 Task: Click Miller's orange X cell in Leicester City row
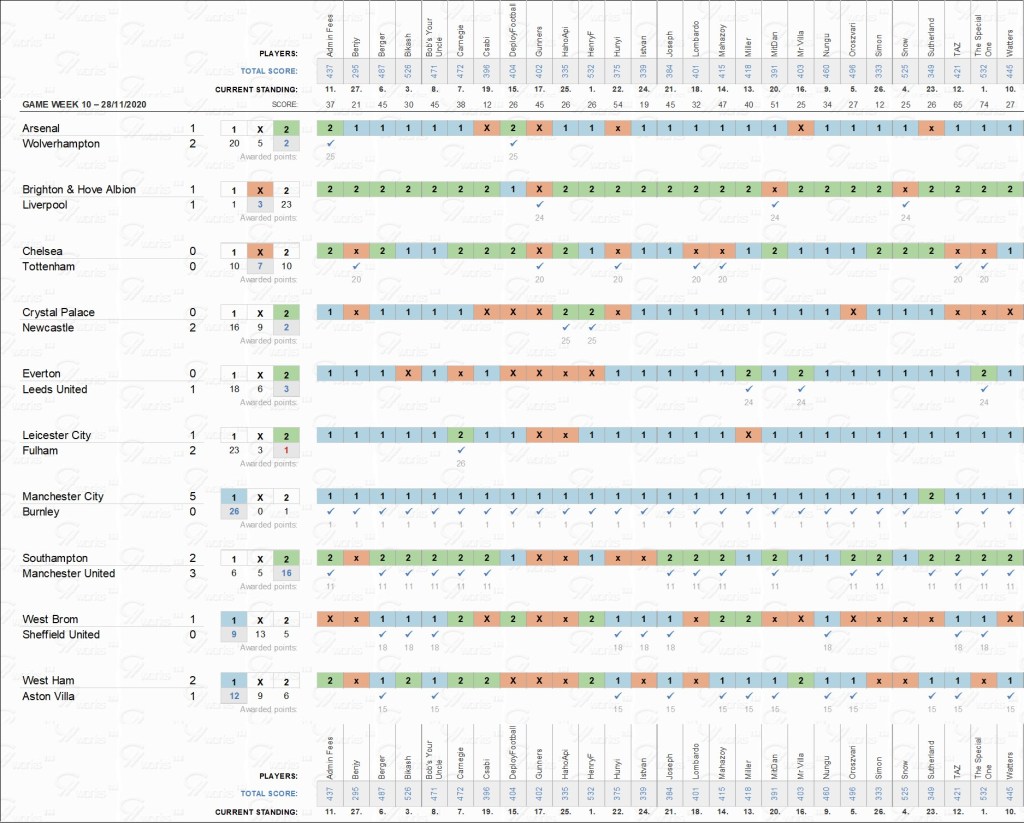click(748, 435)
